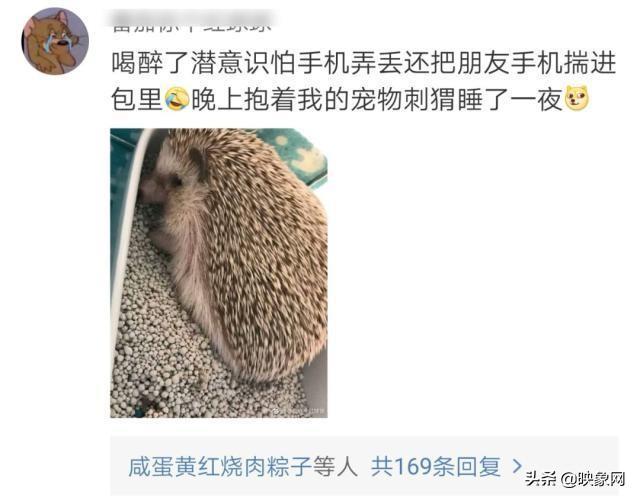Tap the gray reply summary bar
This screenshot has height=501, width=640.
pyautogui.click(x=364, y=466)
